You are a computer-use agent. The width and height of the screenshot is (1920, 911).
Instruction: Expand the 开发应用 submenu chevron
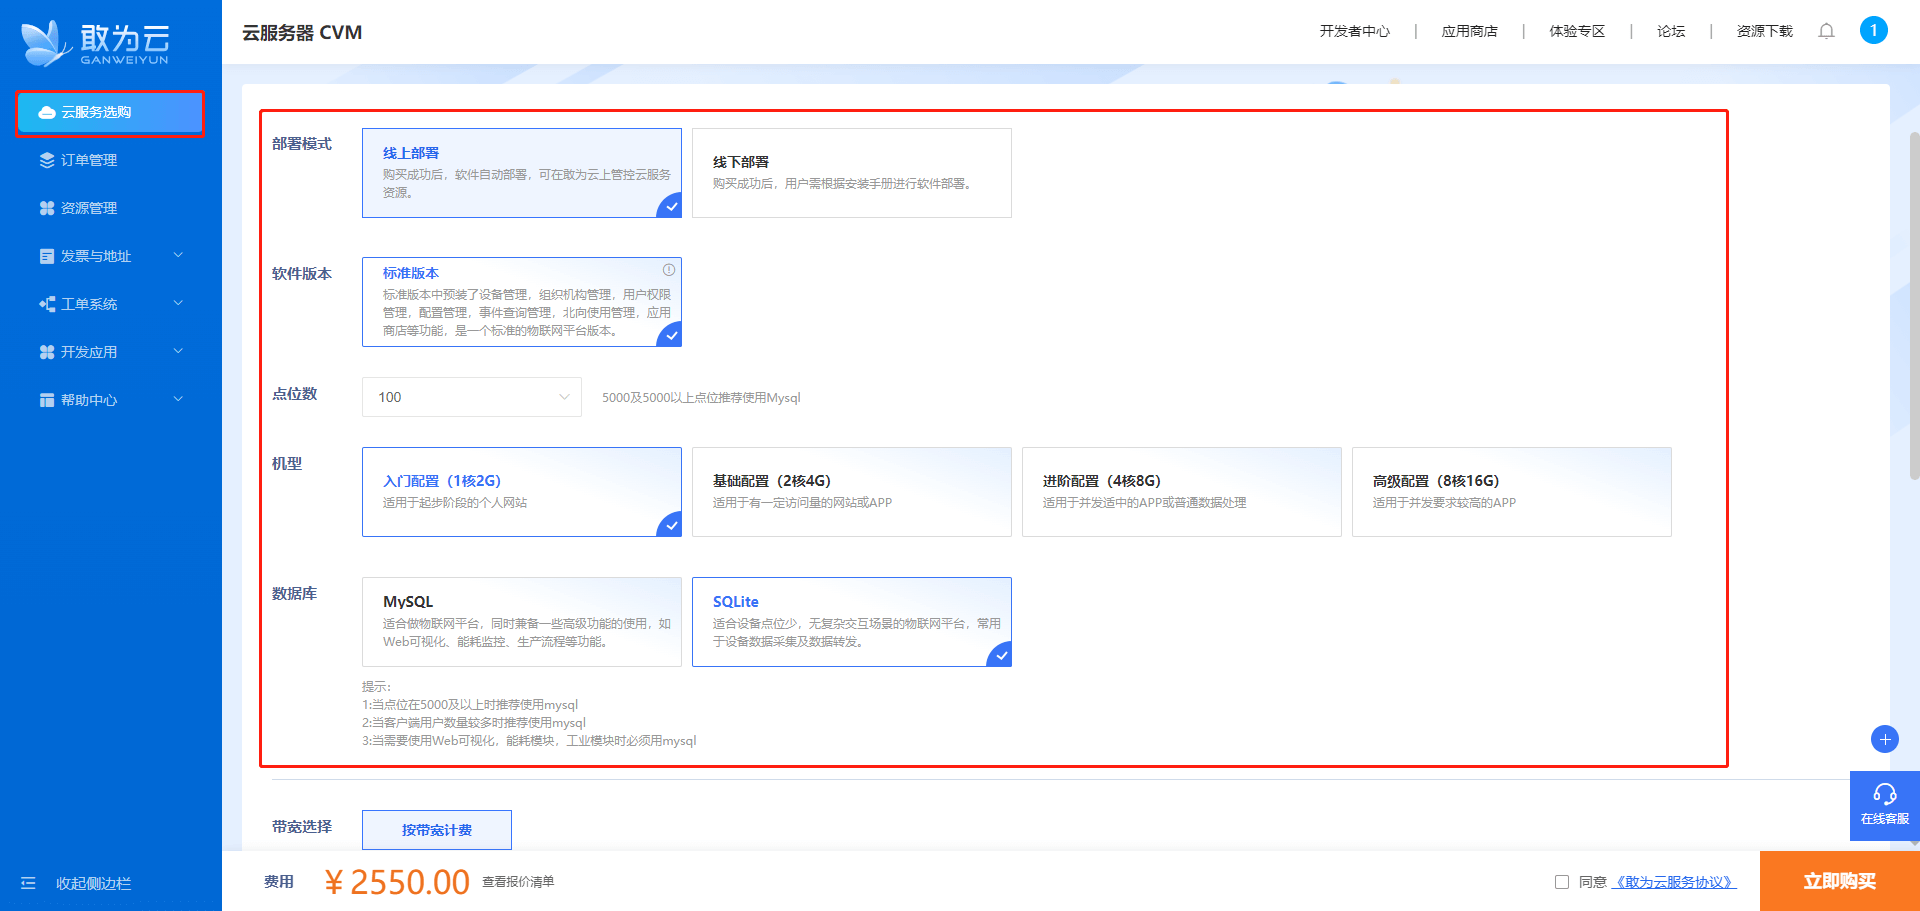click(x=178, y=351)
